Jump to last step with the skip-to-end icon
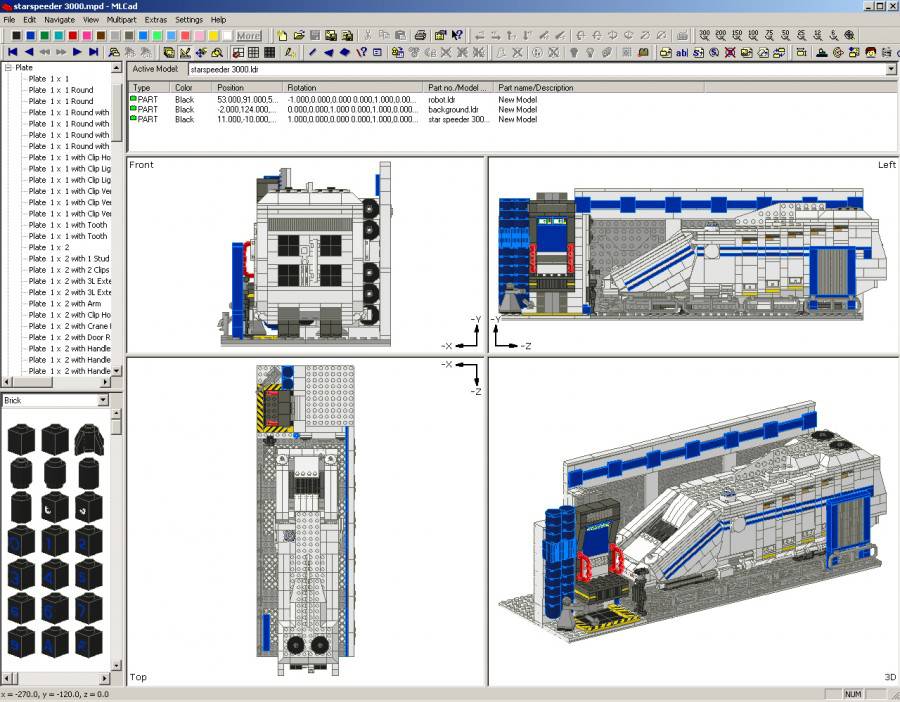900x702 pixels. (94, 52)
